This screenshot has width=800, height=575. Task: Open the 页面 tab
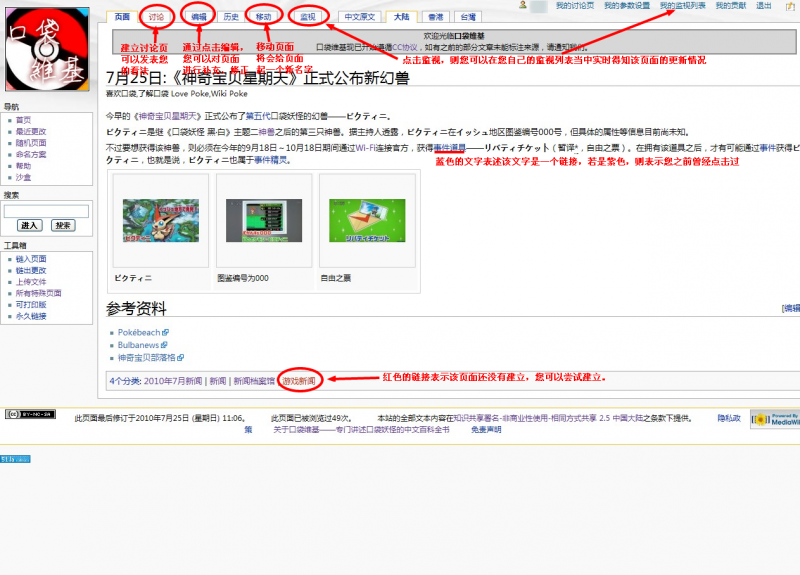click(122, 17)
